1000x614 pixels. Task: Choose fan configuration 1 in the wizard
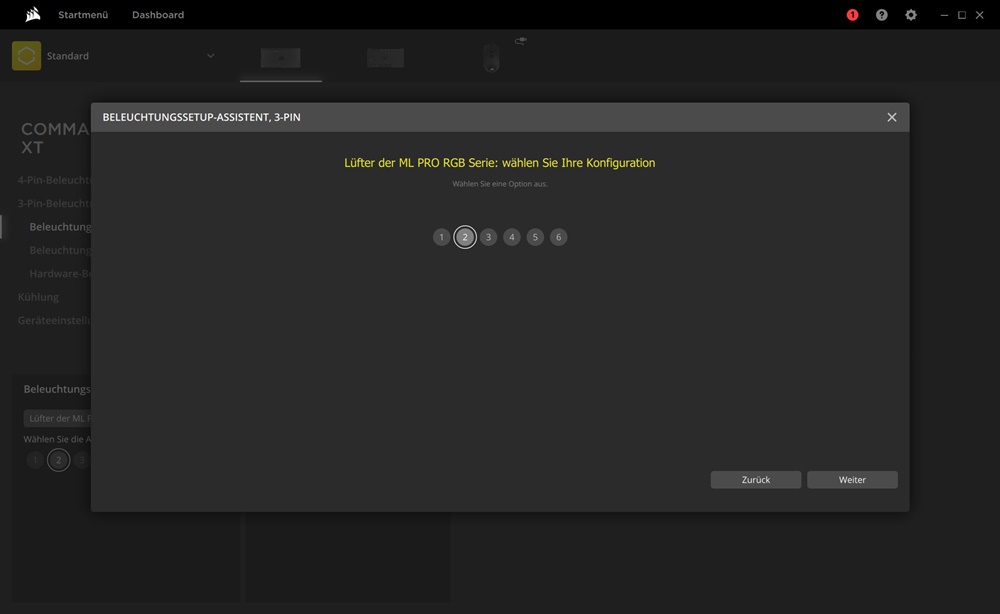441,237
